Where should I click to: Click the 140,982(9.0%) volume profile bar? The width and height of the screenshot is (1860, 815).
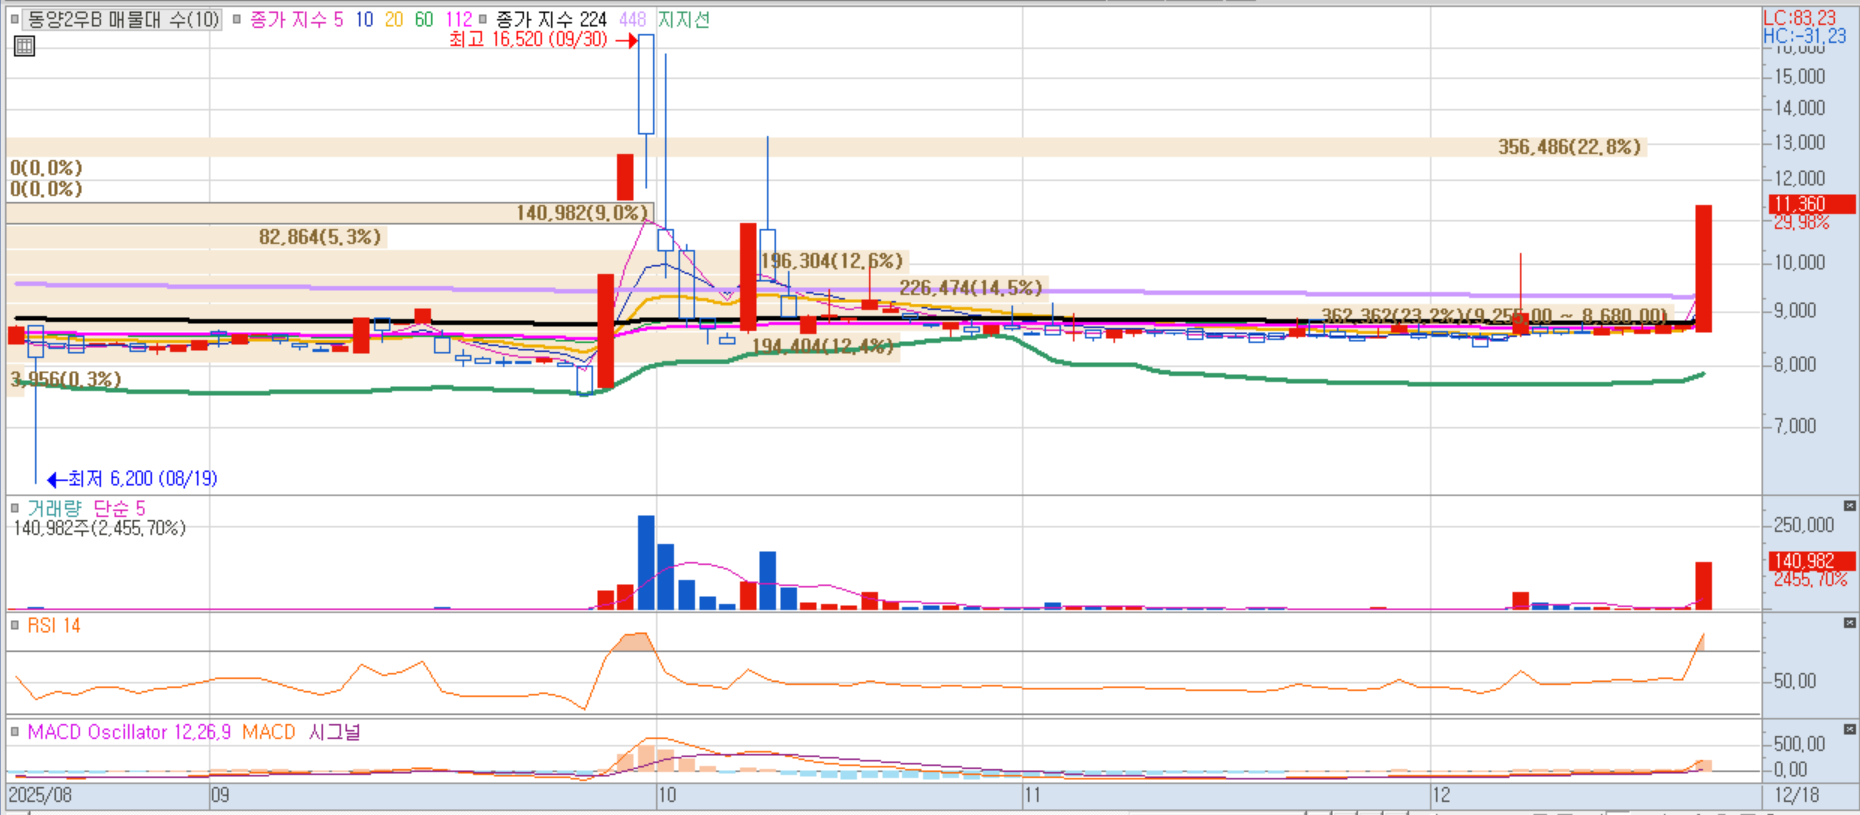[x=330, y=213]
